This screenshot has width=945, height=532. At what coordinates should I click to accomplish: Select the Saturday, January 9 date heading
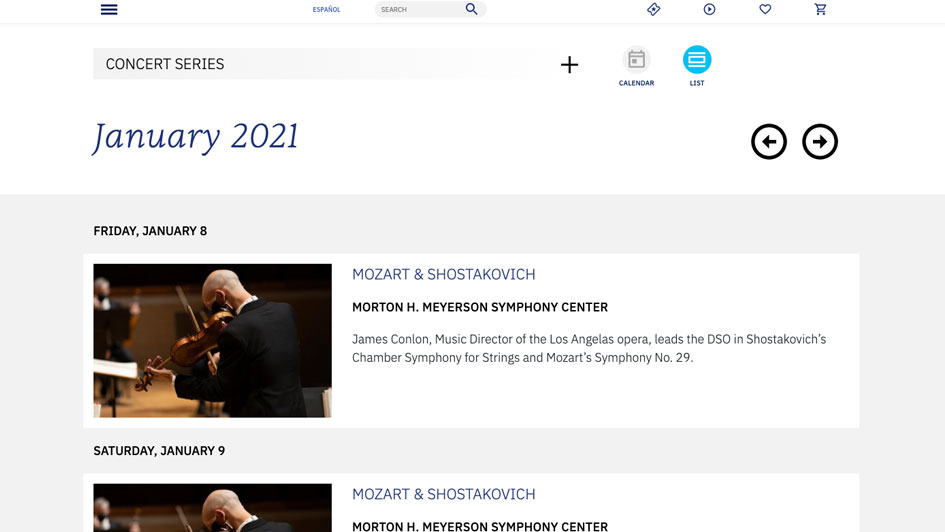pyautogui.click(x=159, y=451)
